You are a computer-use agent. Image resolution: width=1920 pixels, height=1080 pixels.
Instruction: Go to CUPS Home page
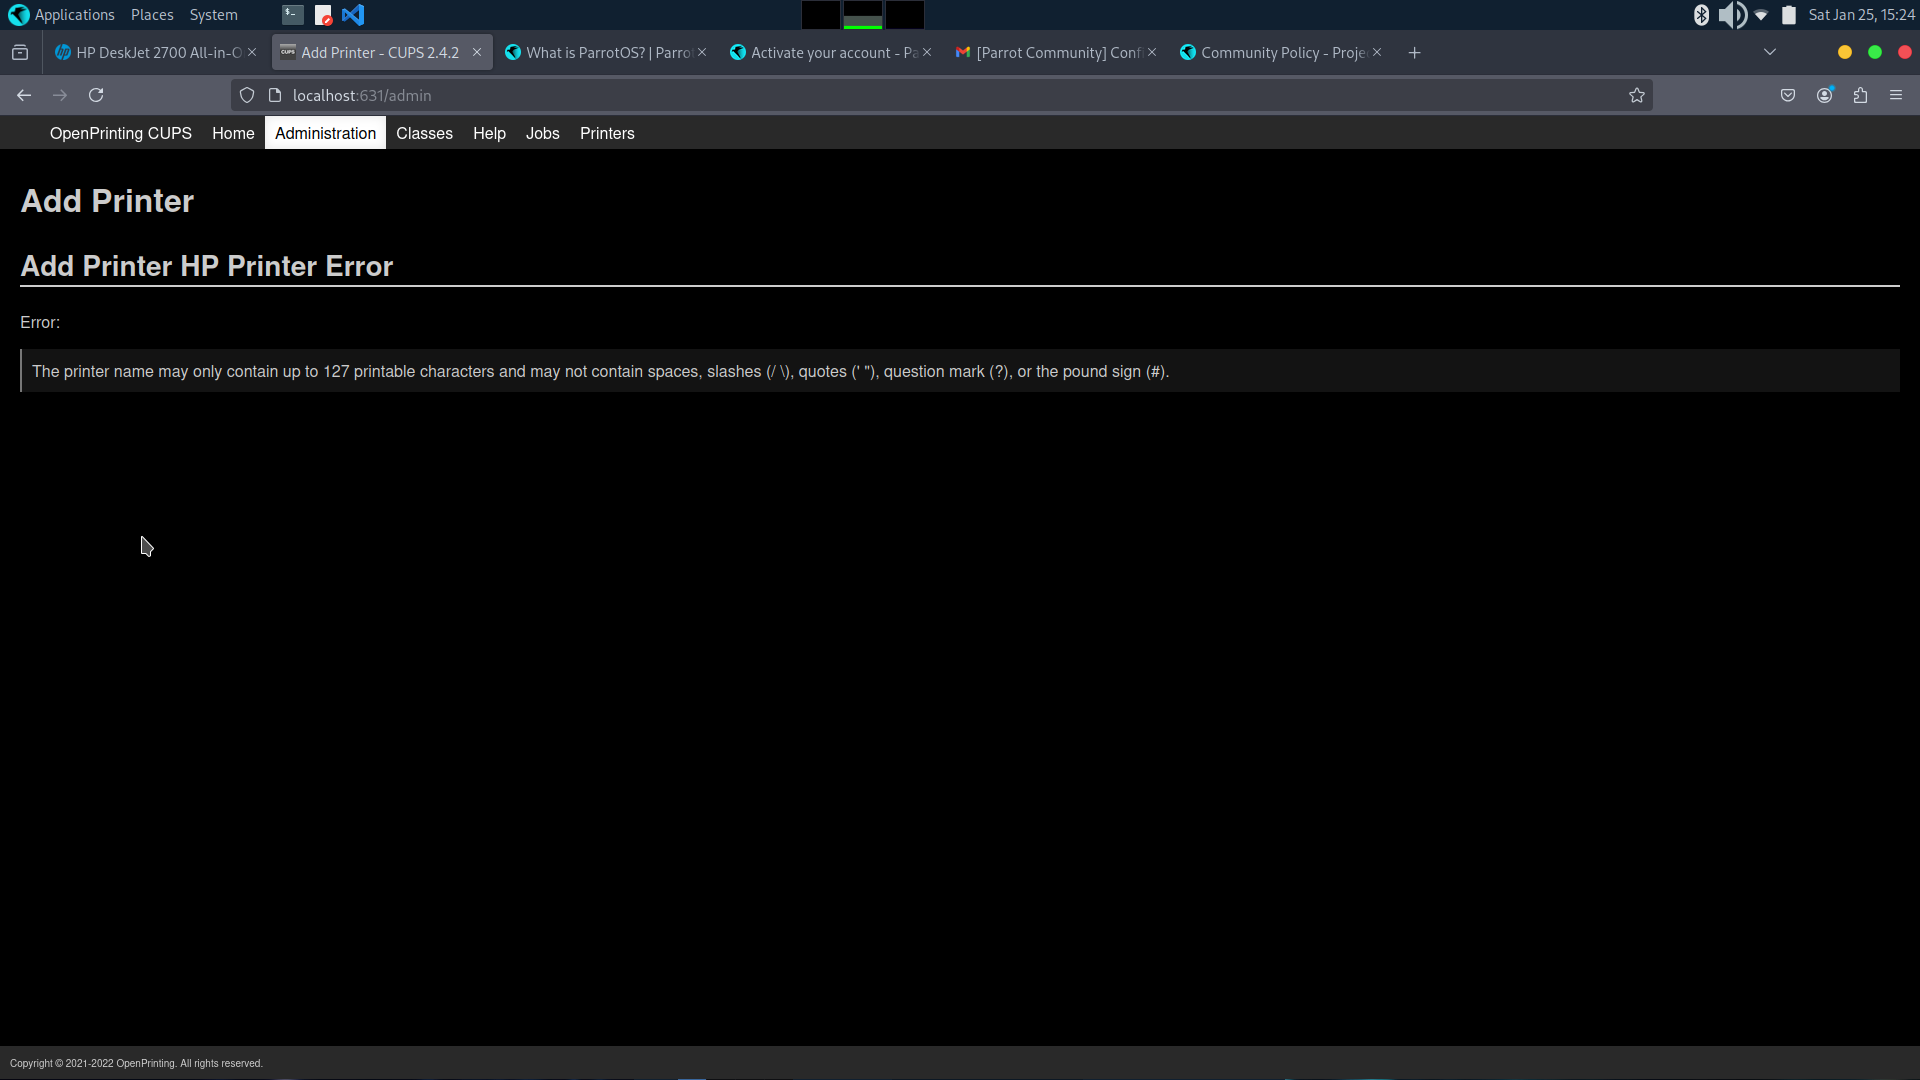pyautogui.click(x=233, y=134)
